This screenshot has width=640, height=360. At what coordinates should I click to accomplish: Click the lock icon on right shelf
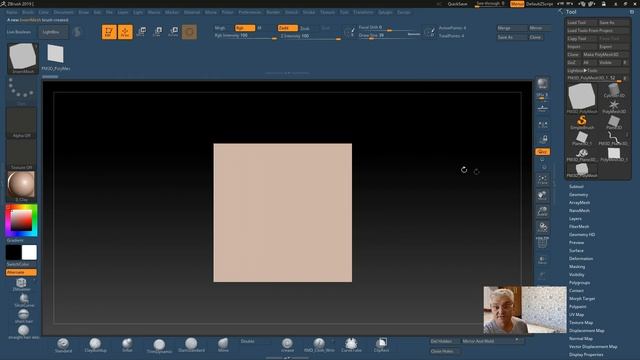543,140
